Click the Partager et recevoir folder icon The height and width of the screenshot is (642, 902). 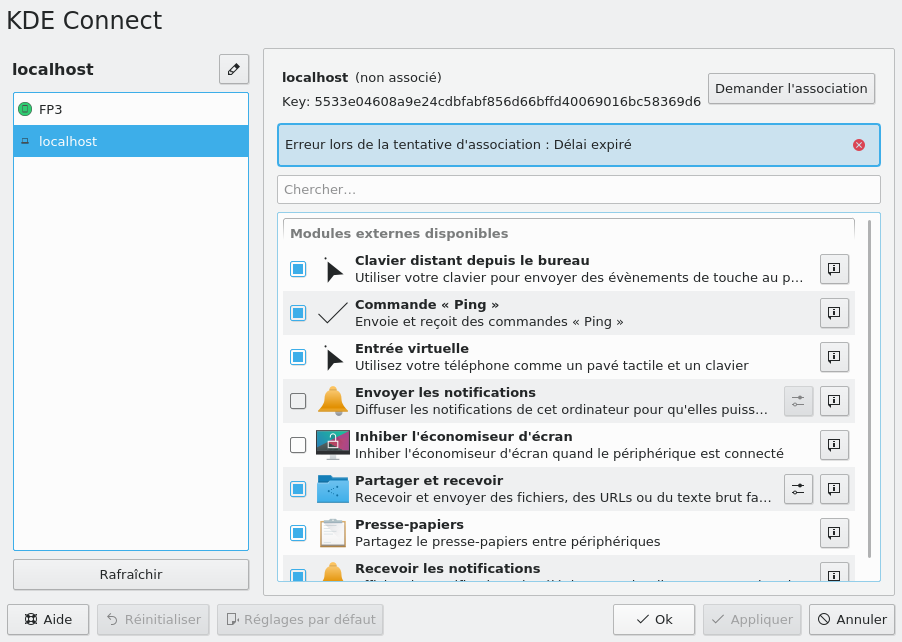tap(332, 489)
